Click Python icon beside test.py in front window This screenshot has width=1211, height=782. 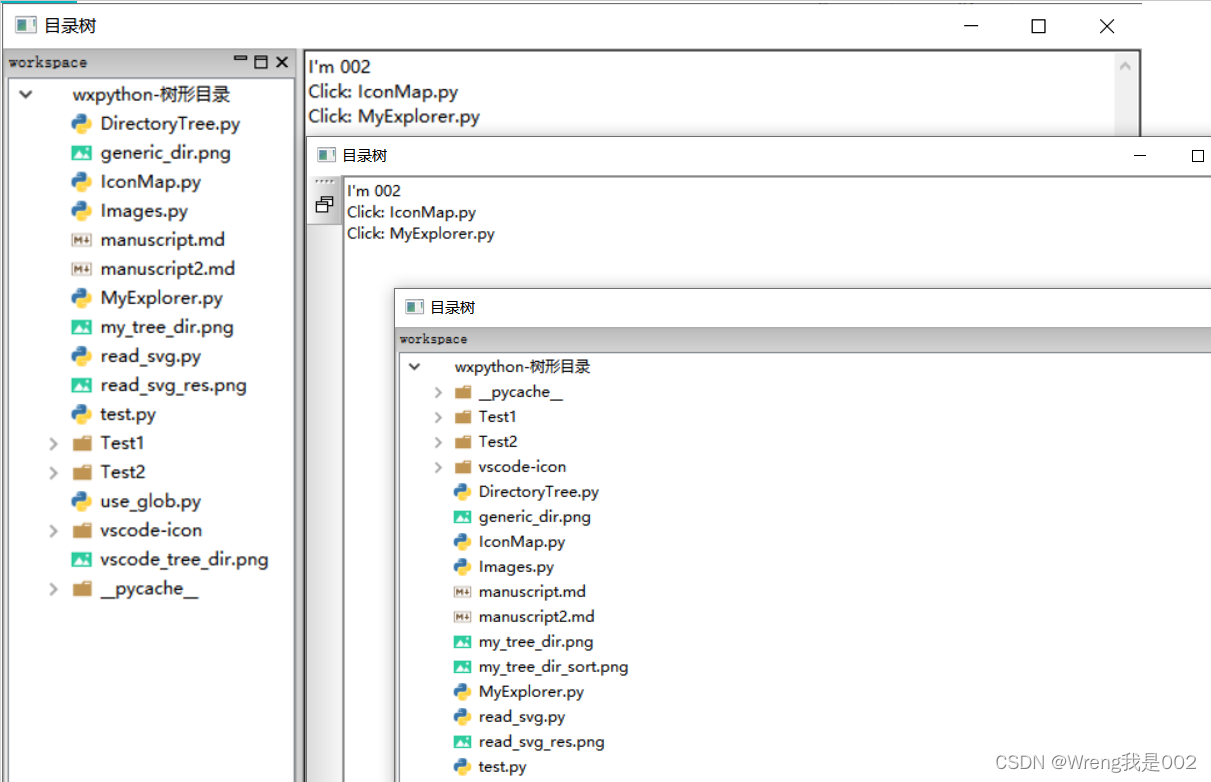[x=462, y=767]
